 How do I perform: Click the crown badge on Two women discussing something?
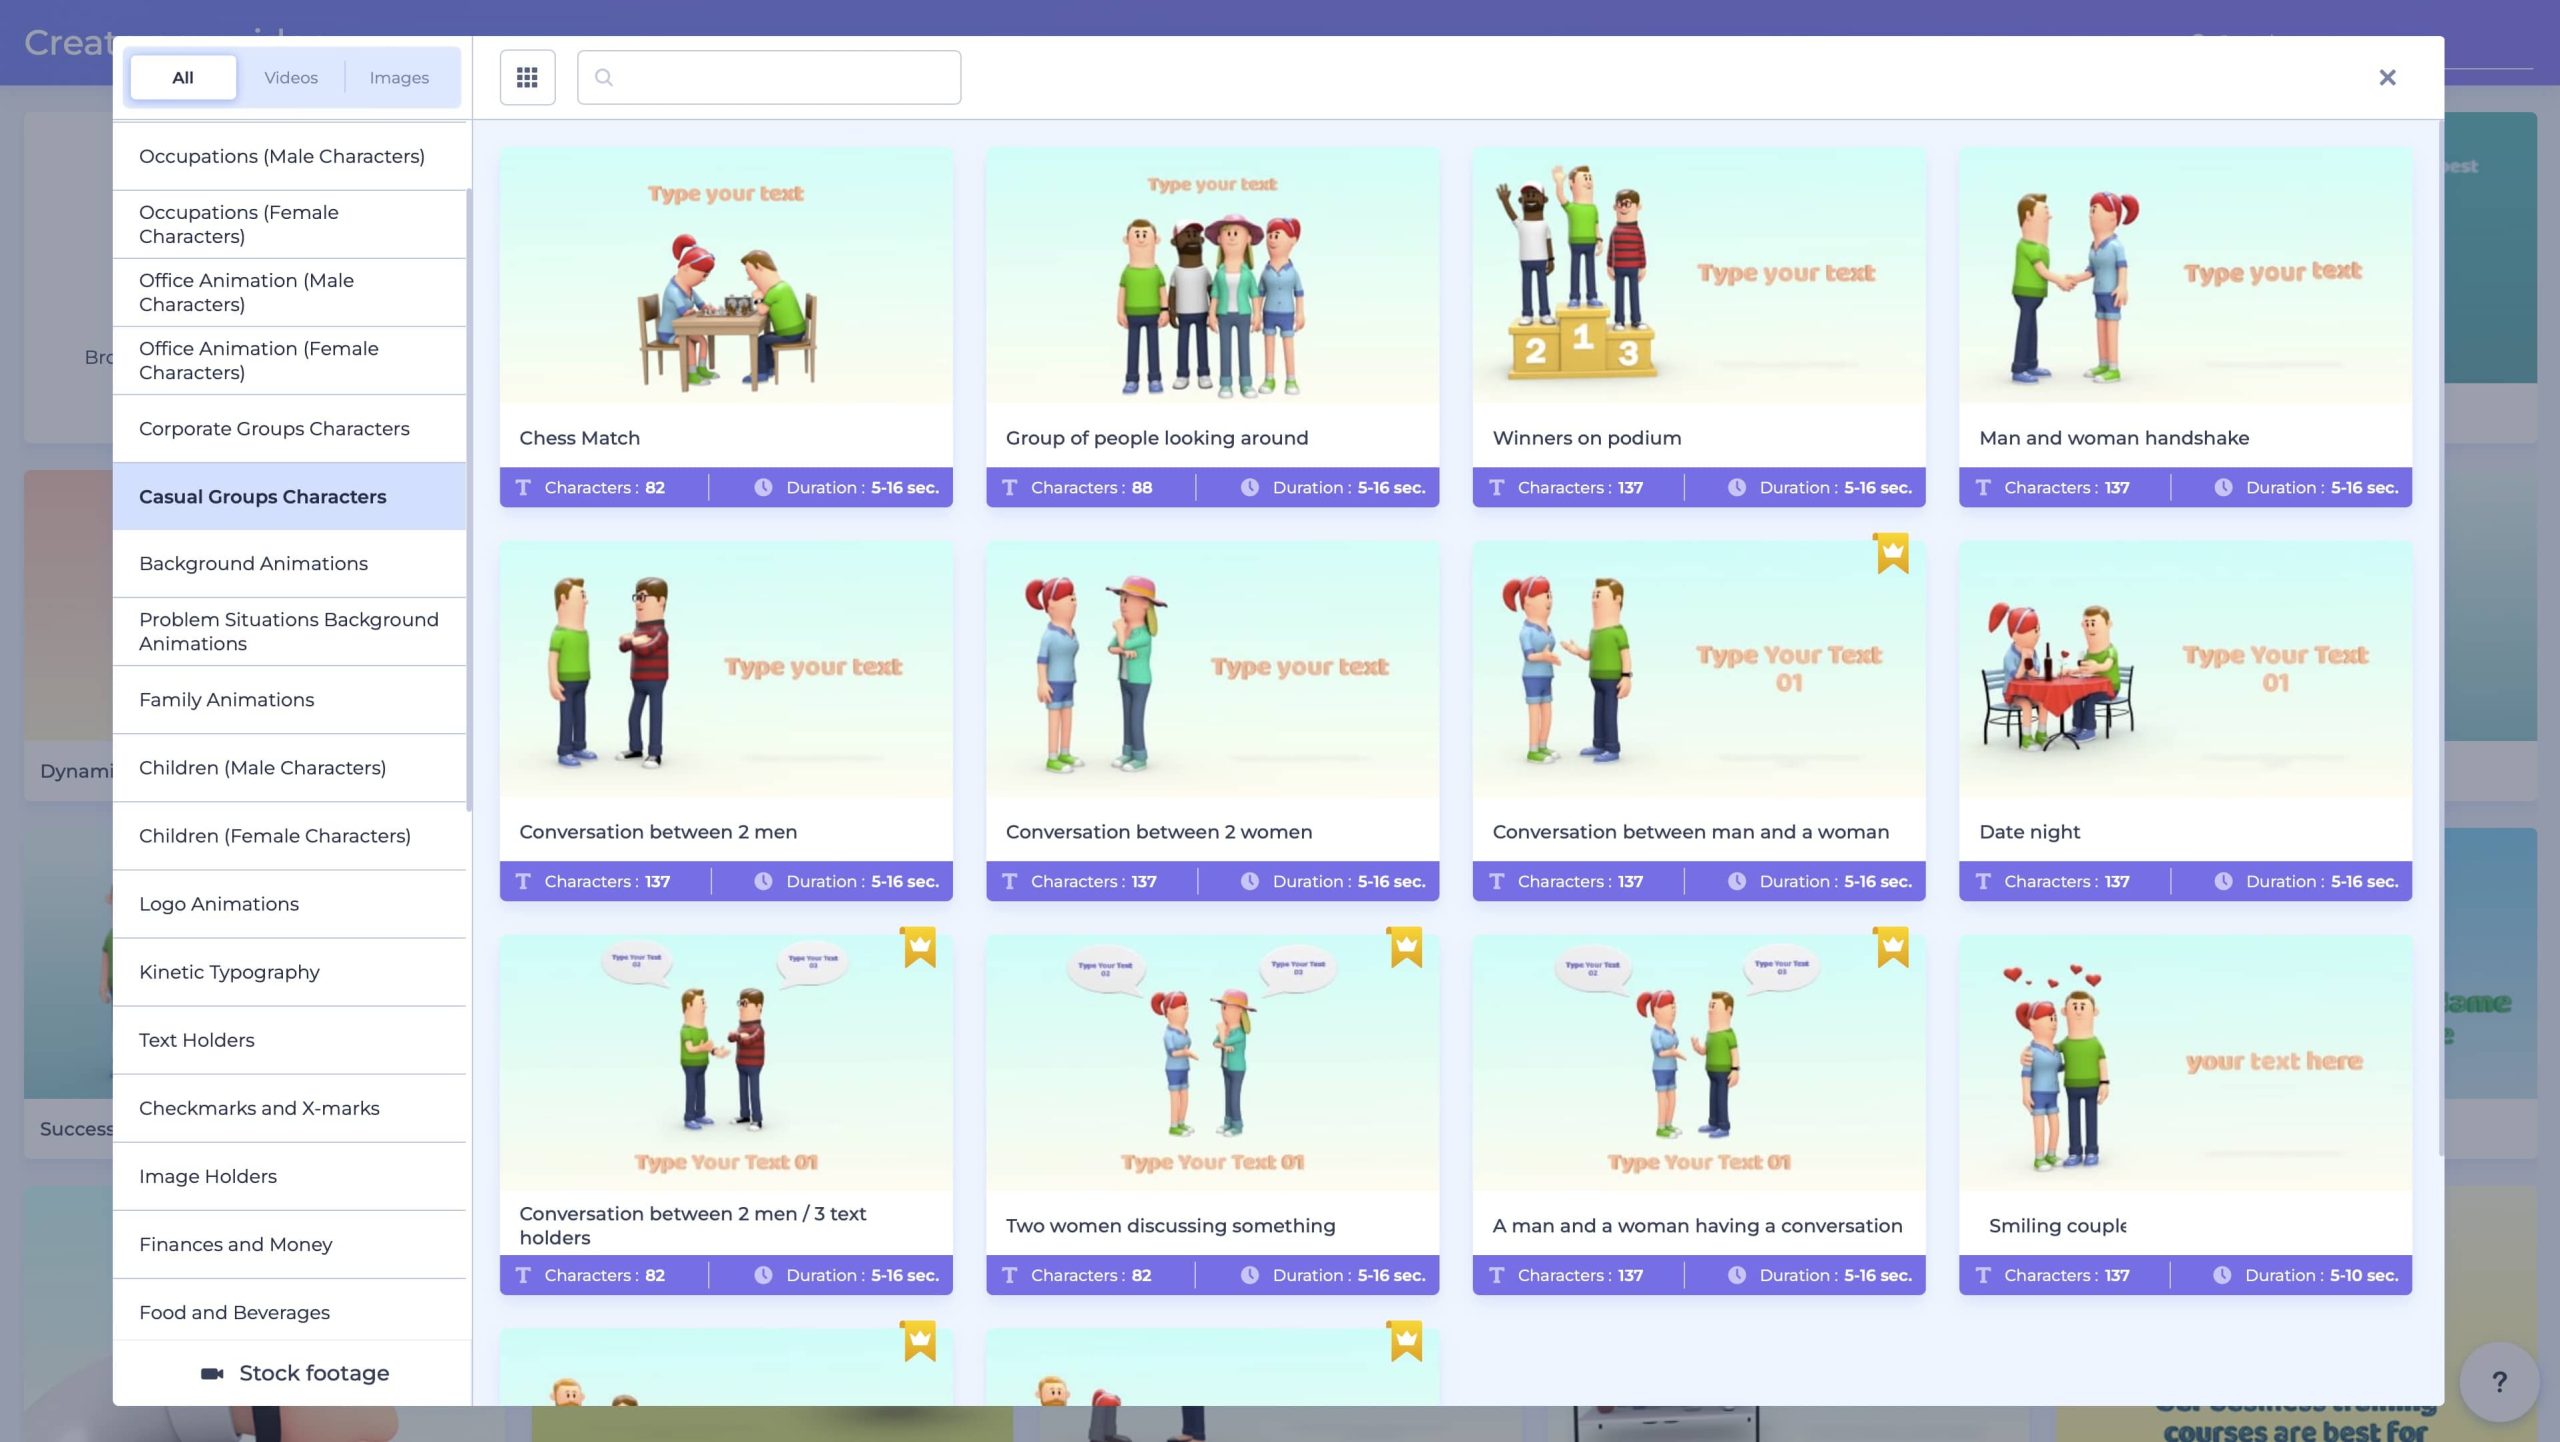click(x=1405, y=947)
